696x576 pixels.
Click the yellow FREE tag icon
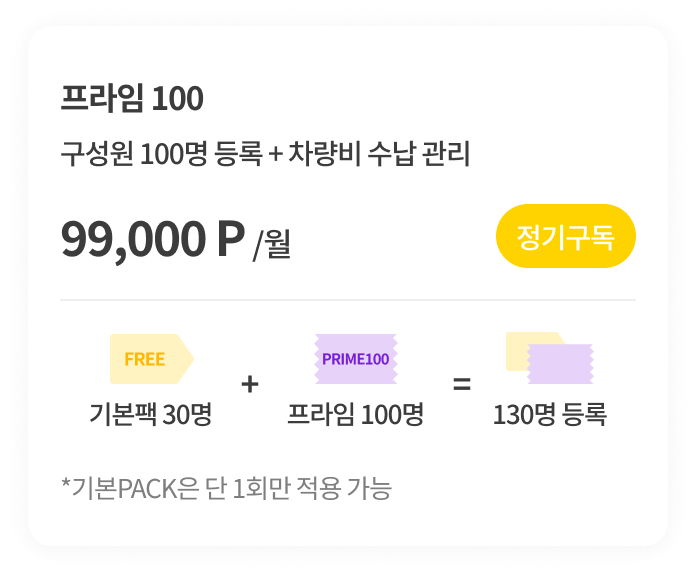(152, 359)
